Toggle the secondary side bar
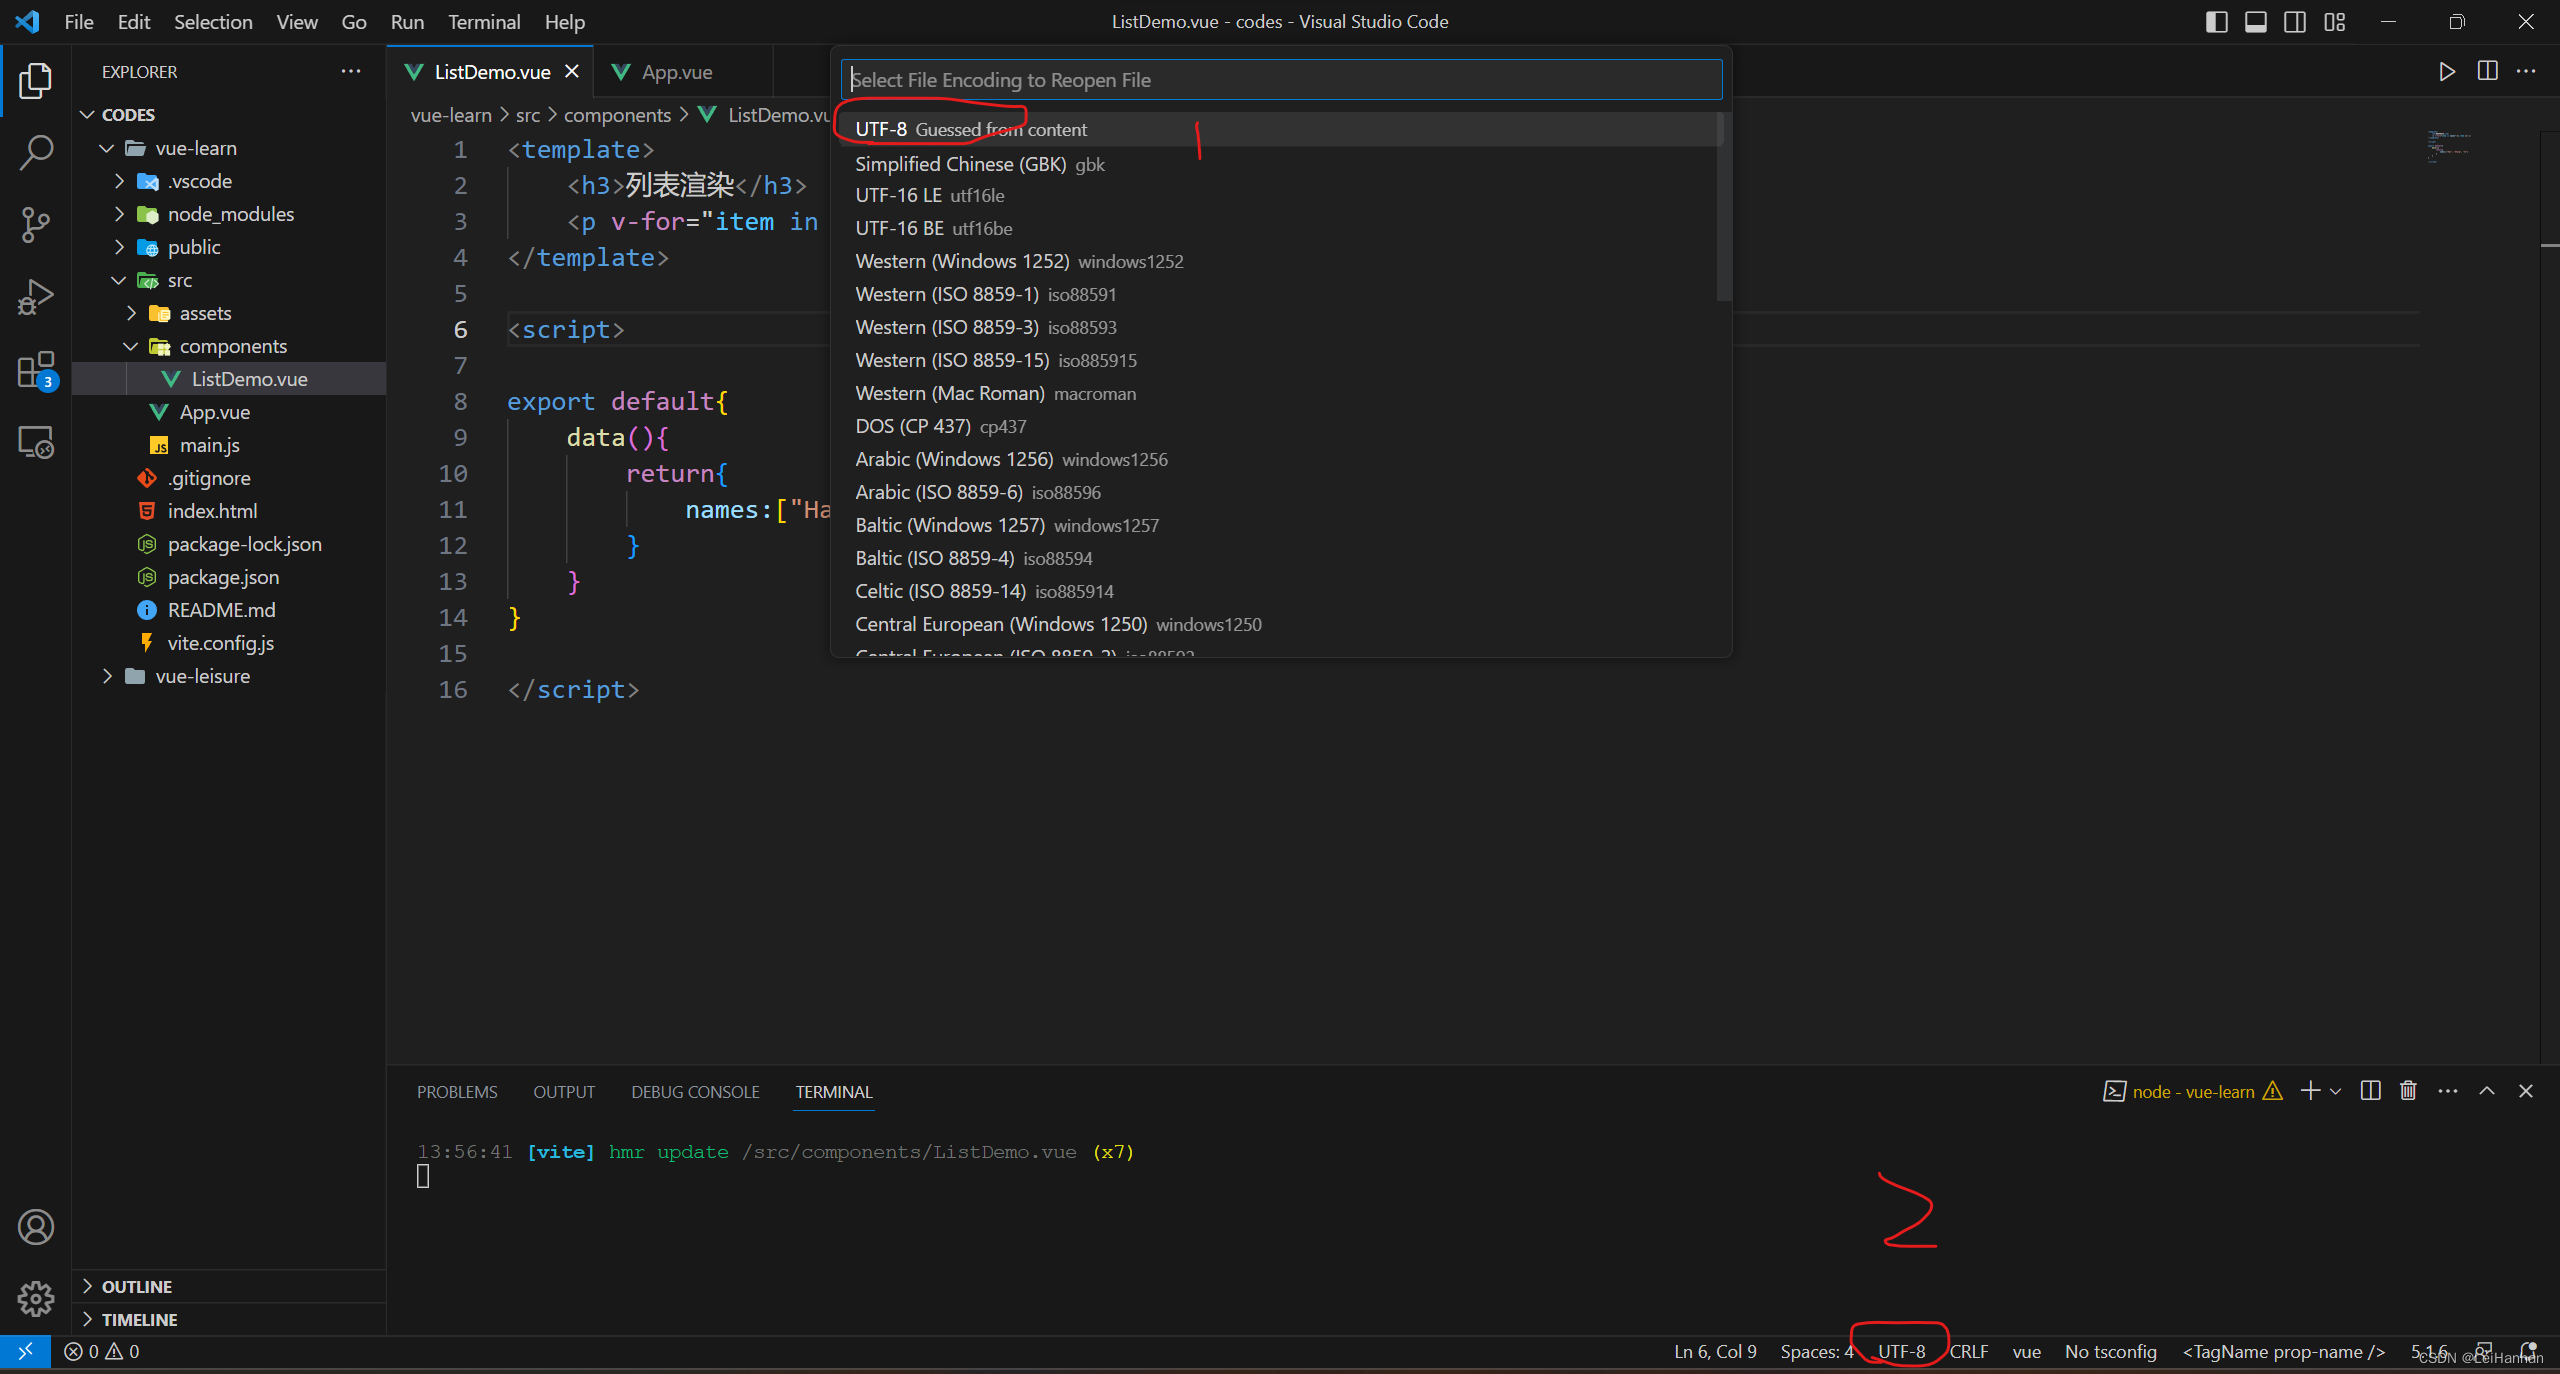This screenshot has width=2560, height=1374. pyautogui.click(x=2295, y=21)
